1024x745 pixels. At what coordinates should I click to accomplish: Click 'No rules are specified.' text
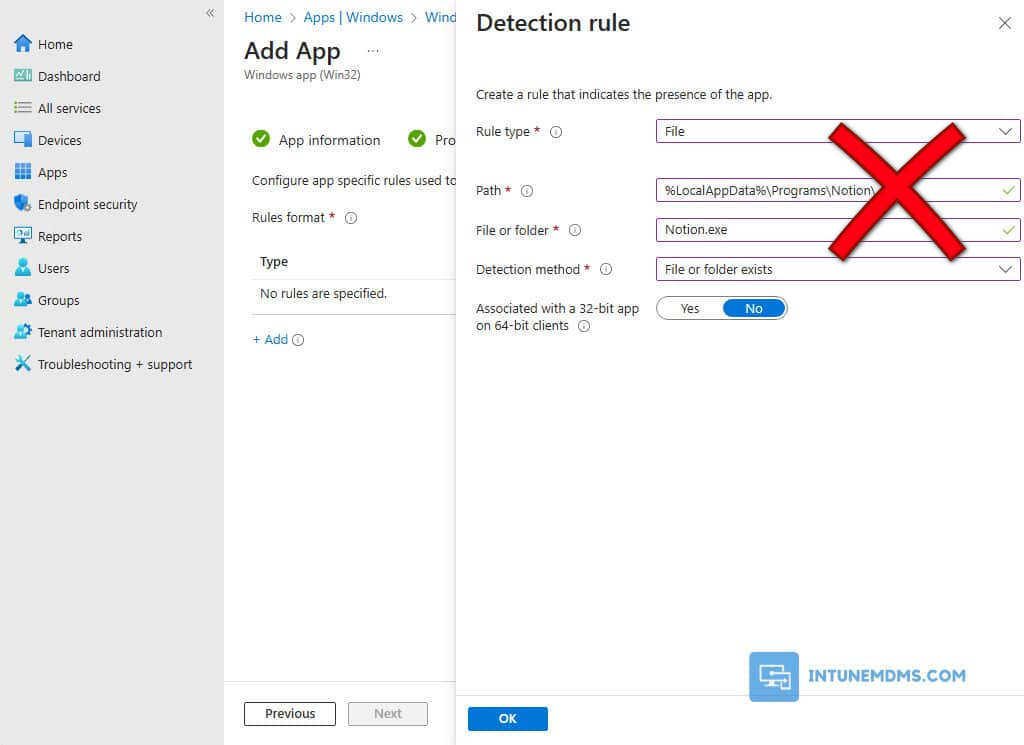click(x=323, y=294)
